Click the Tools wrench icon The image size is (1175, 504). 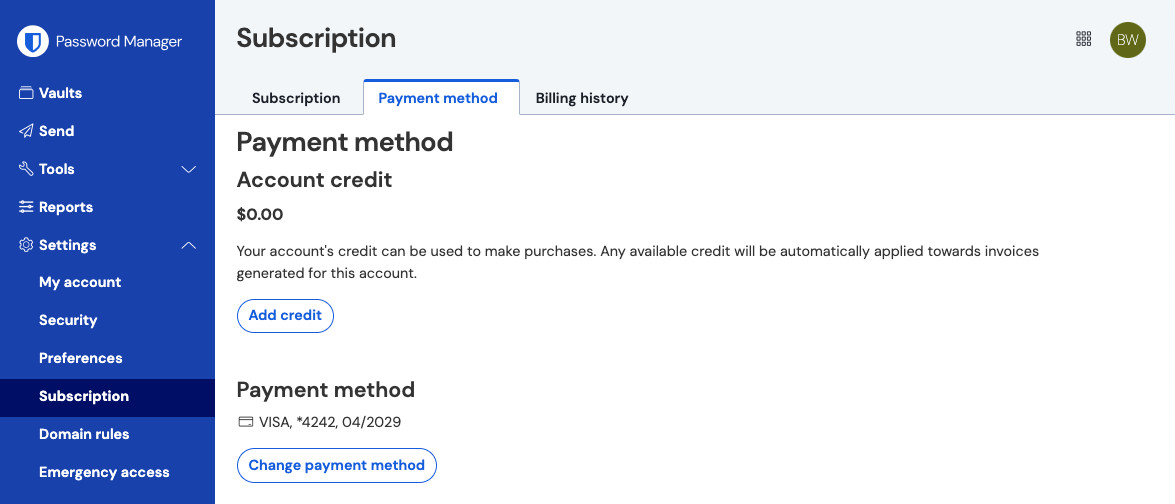click(x=27, y=169)
